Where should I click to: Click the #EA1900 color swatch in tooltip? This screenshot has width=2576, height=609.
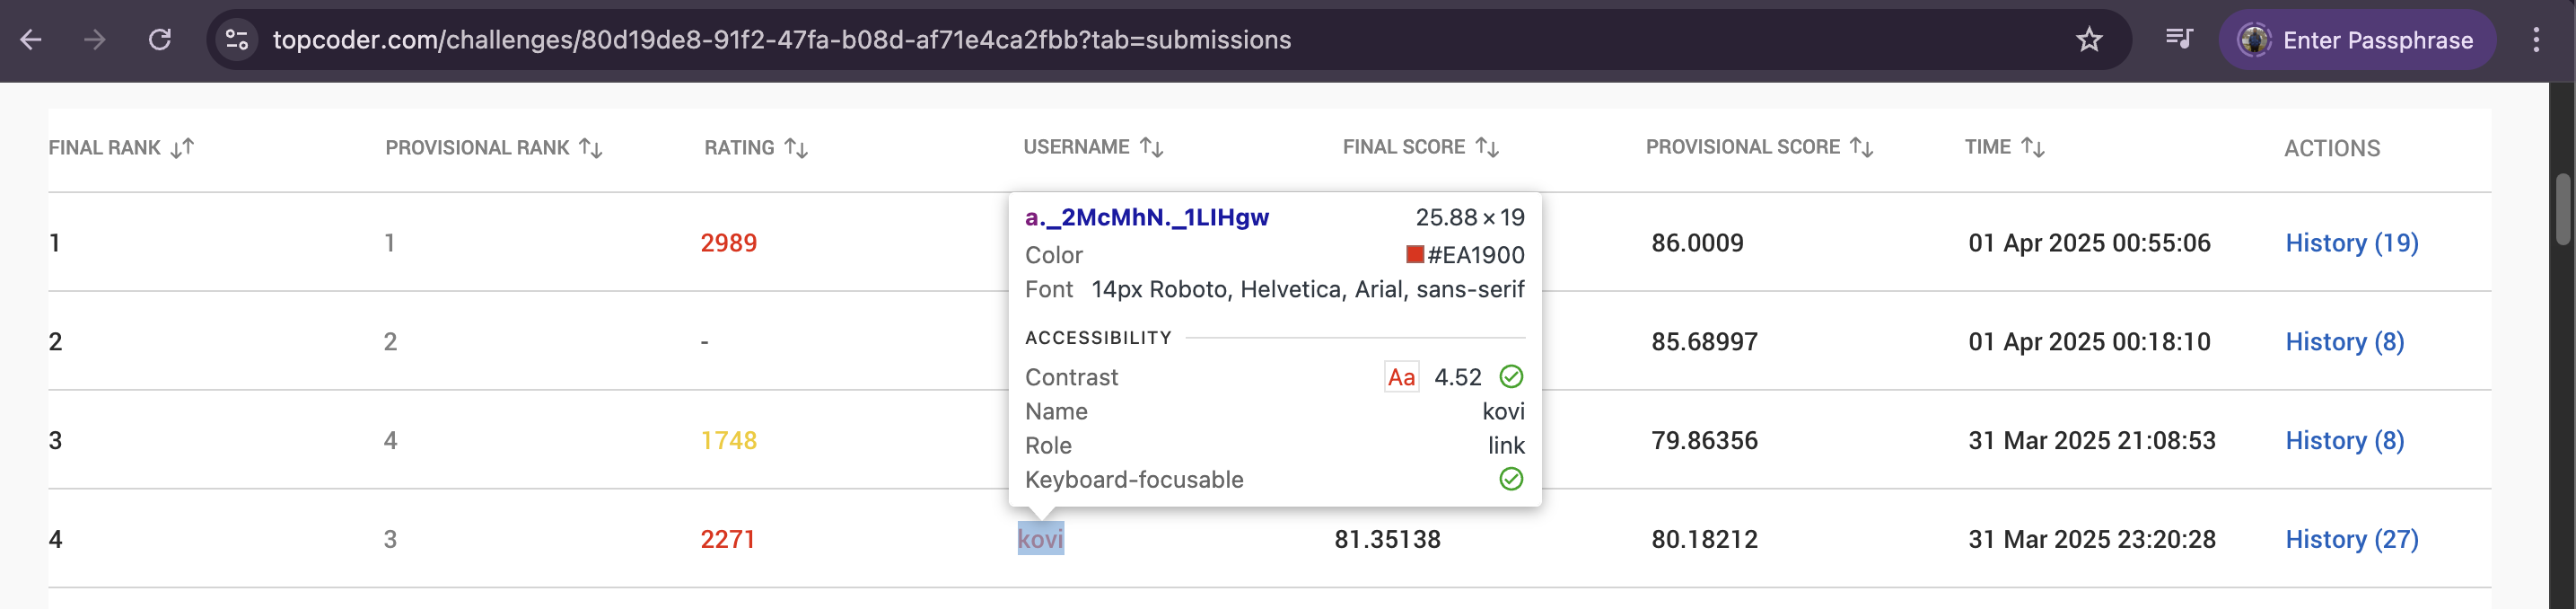click(1415, 254)
